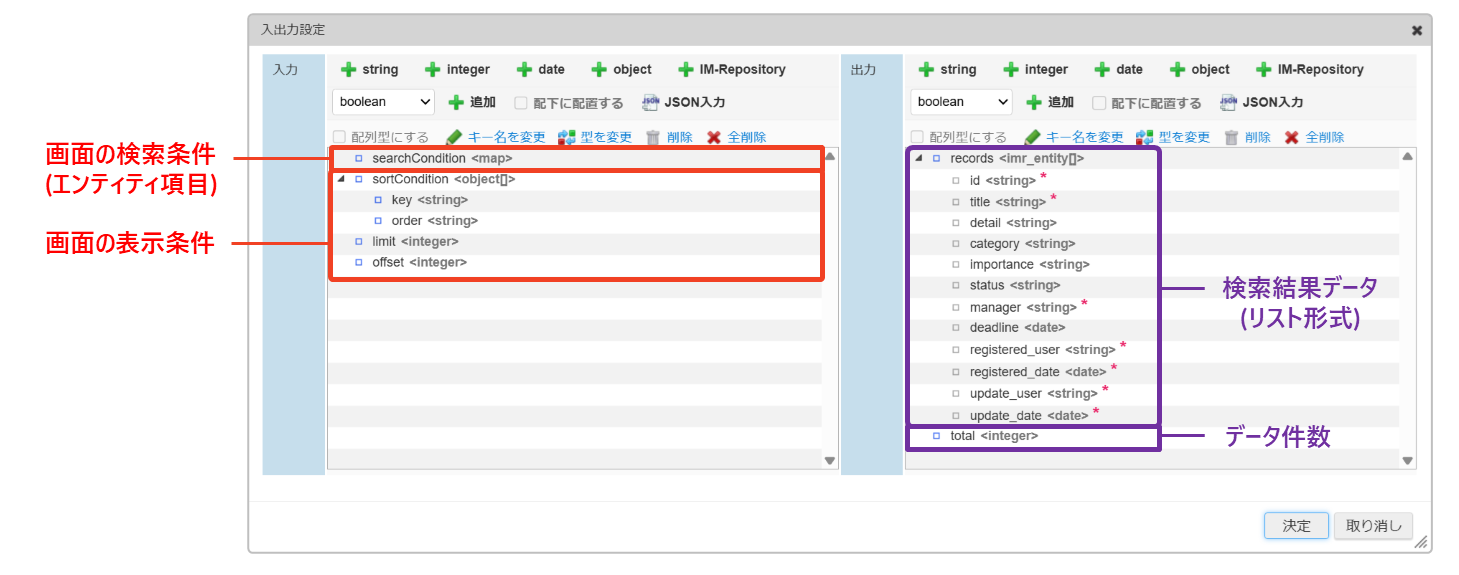Add a string item to input panel
The width and height of the screenshot is (1459, 575).
pyautogui.click(x=369, y=70)
